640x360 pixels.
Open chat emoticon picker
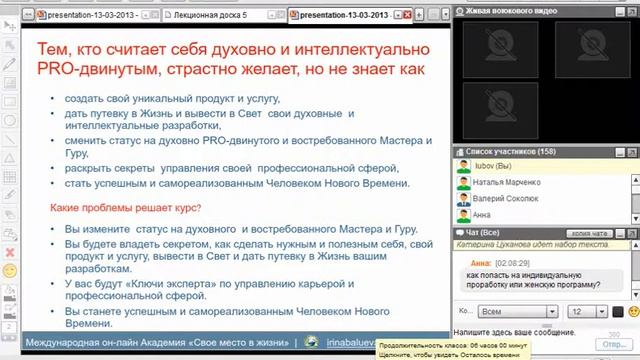click(x=633, y=312)
